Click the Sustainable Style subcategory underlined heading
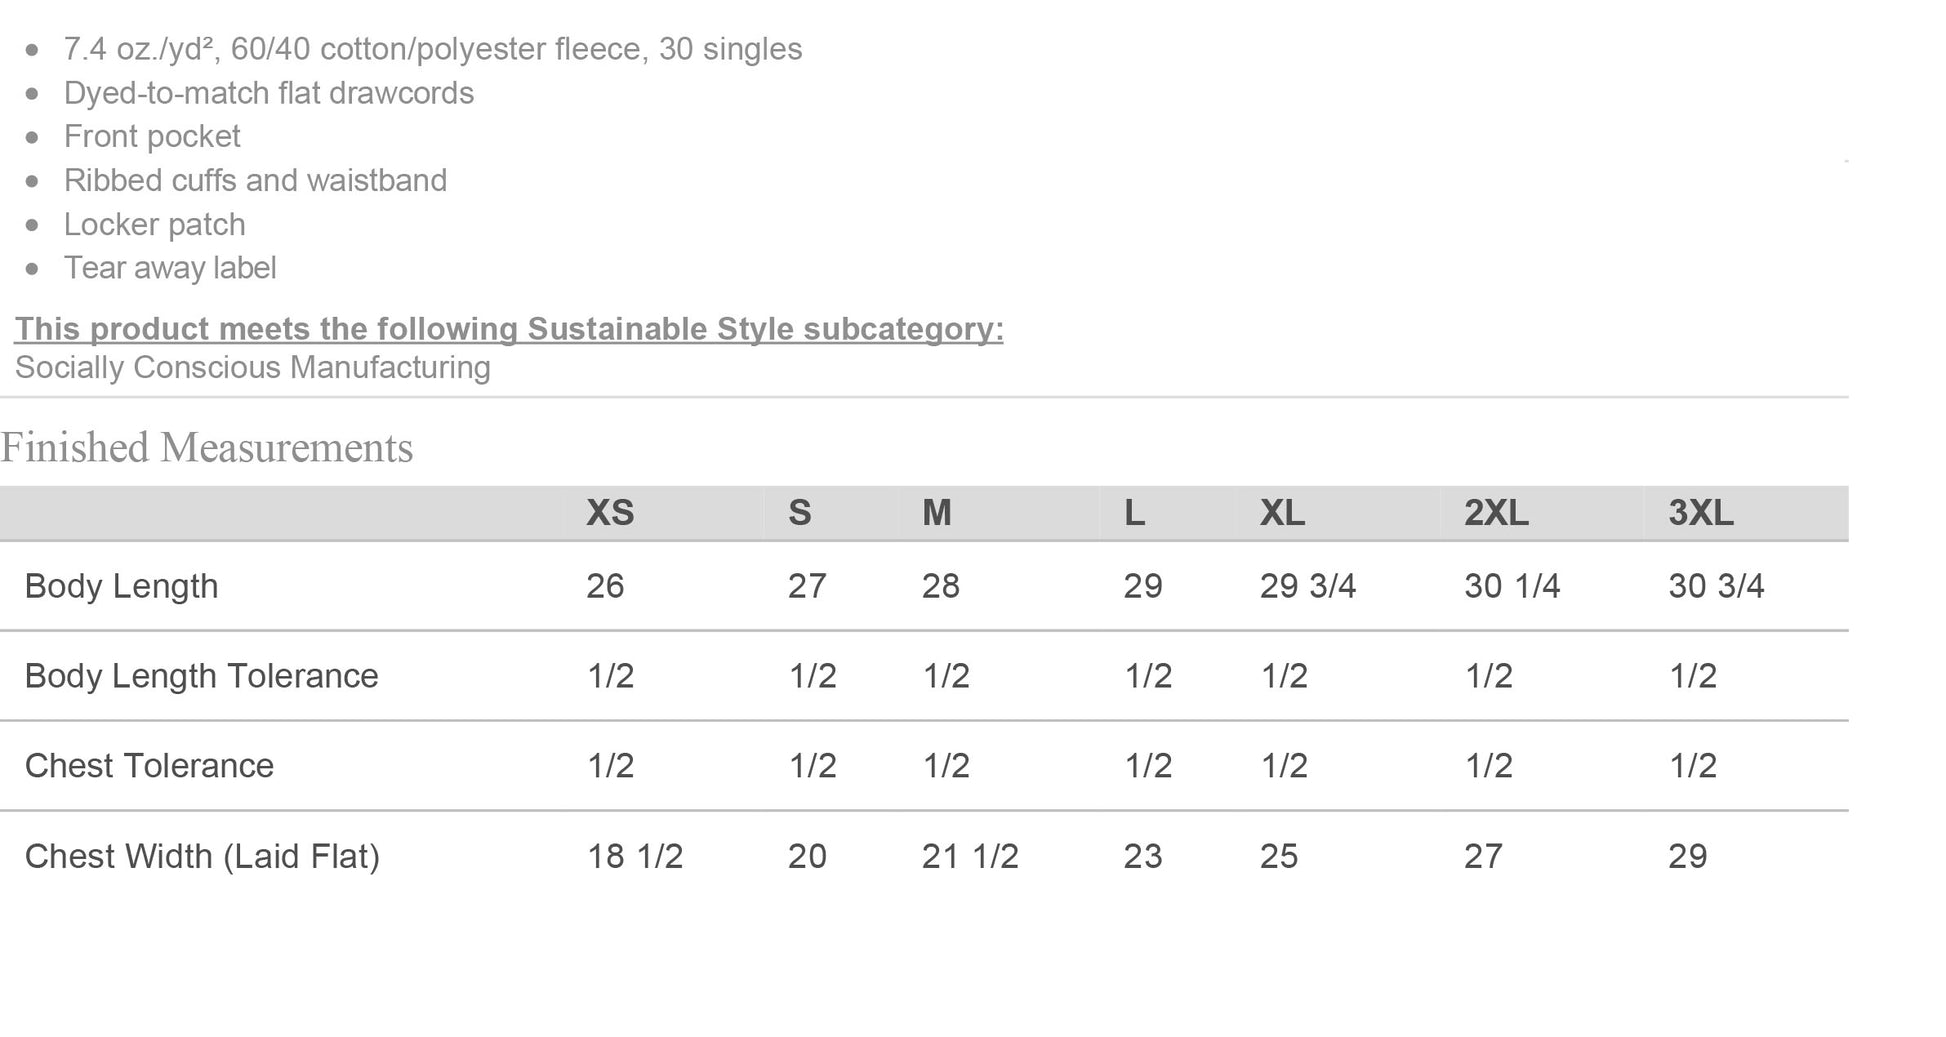 pos(509,329)
